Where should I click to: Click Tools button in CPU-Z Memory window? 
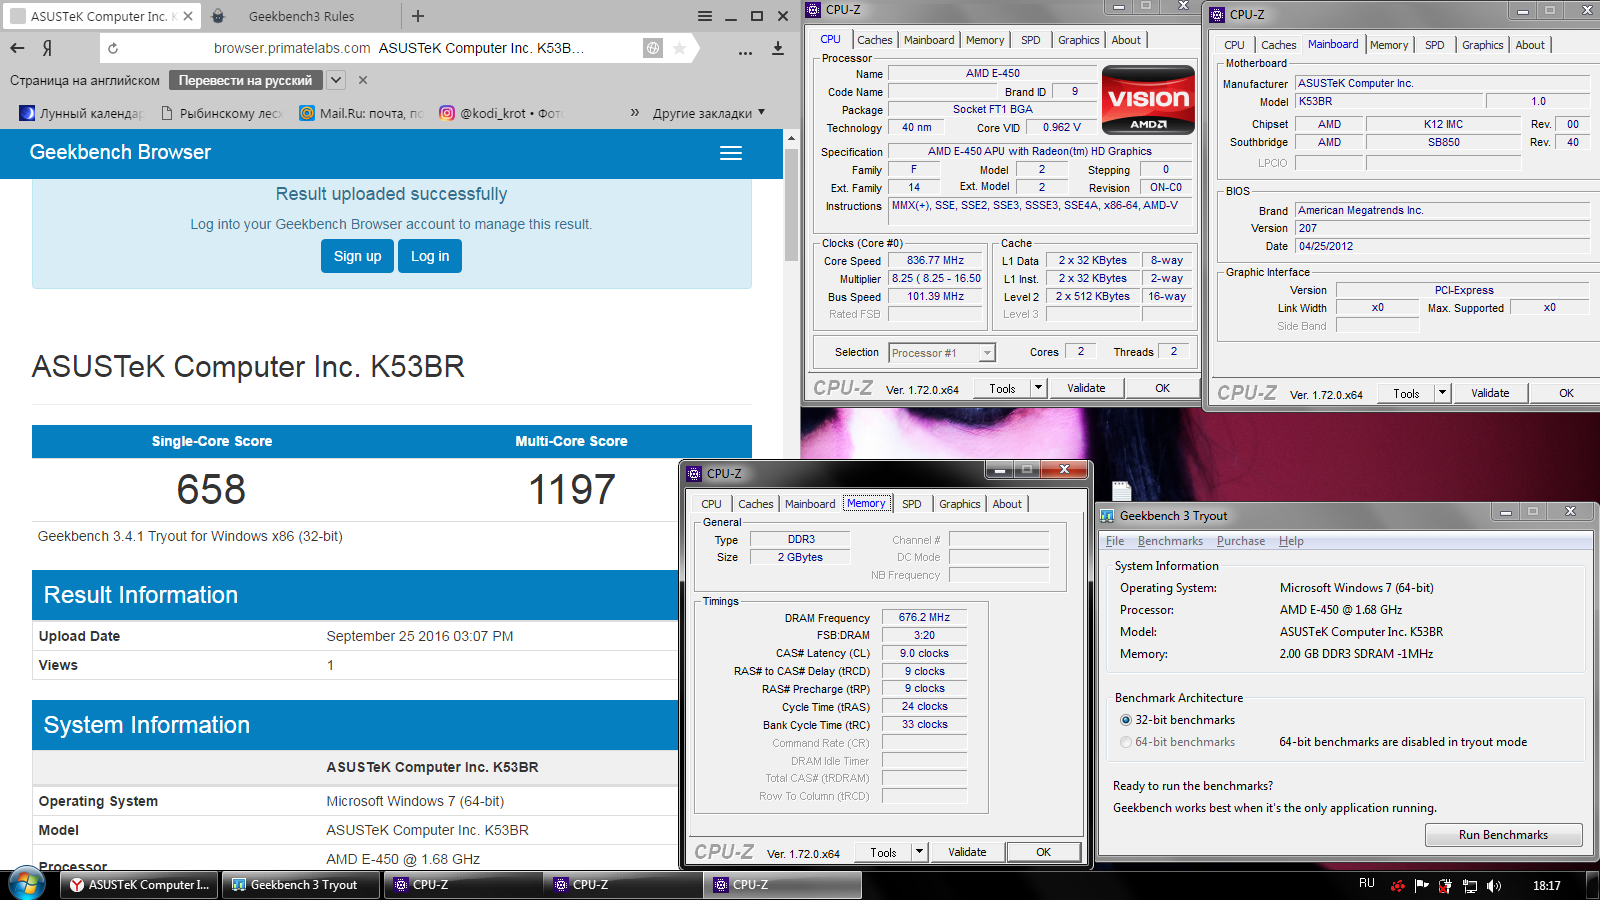(883, 852)
